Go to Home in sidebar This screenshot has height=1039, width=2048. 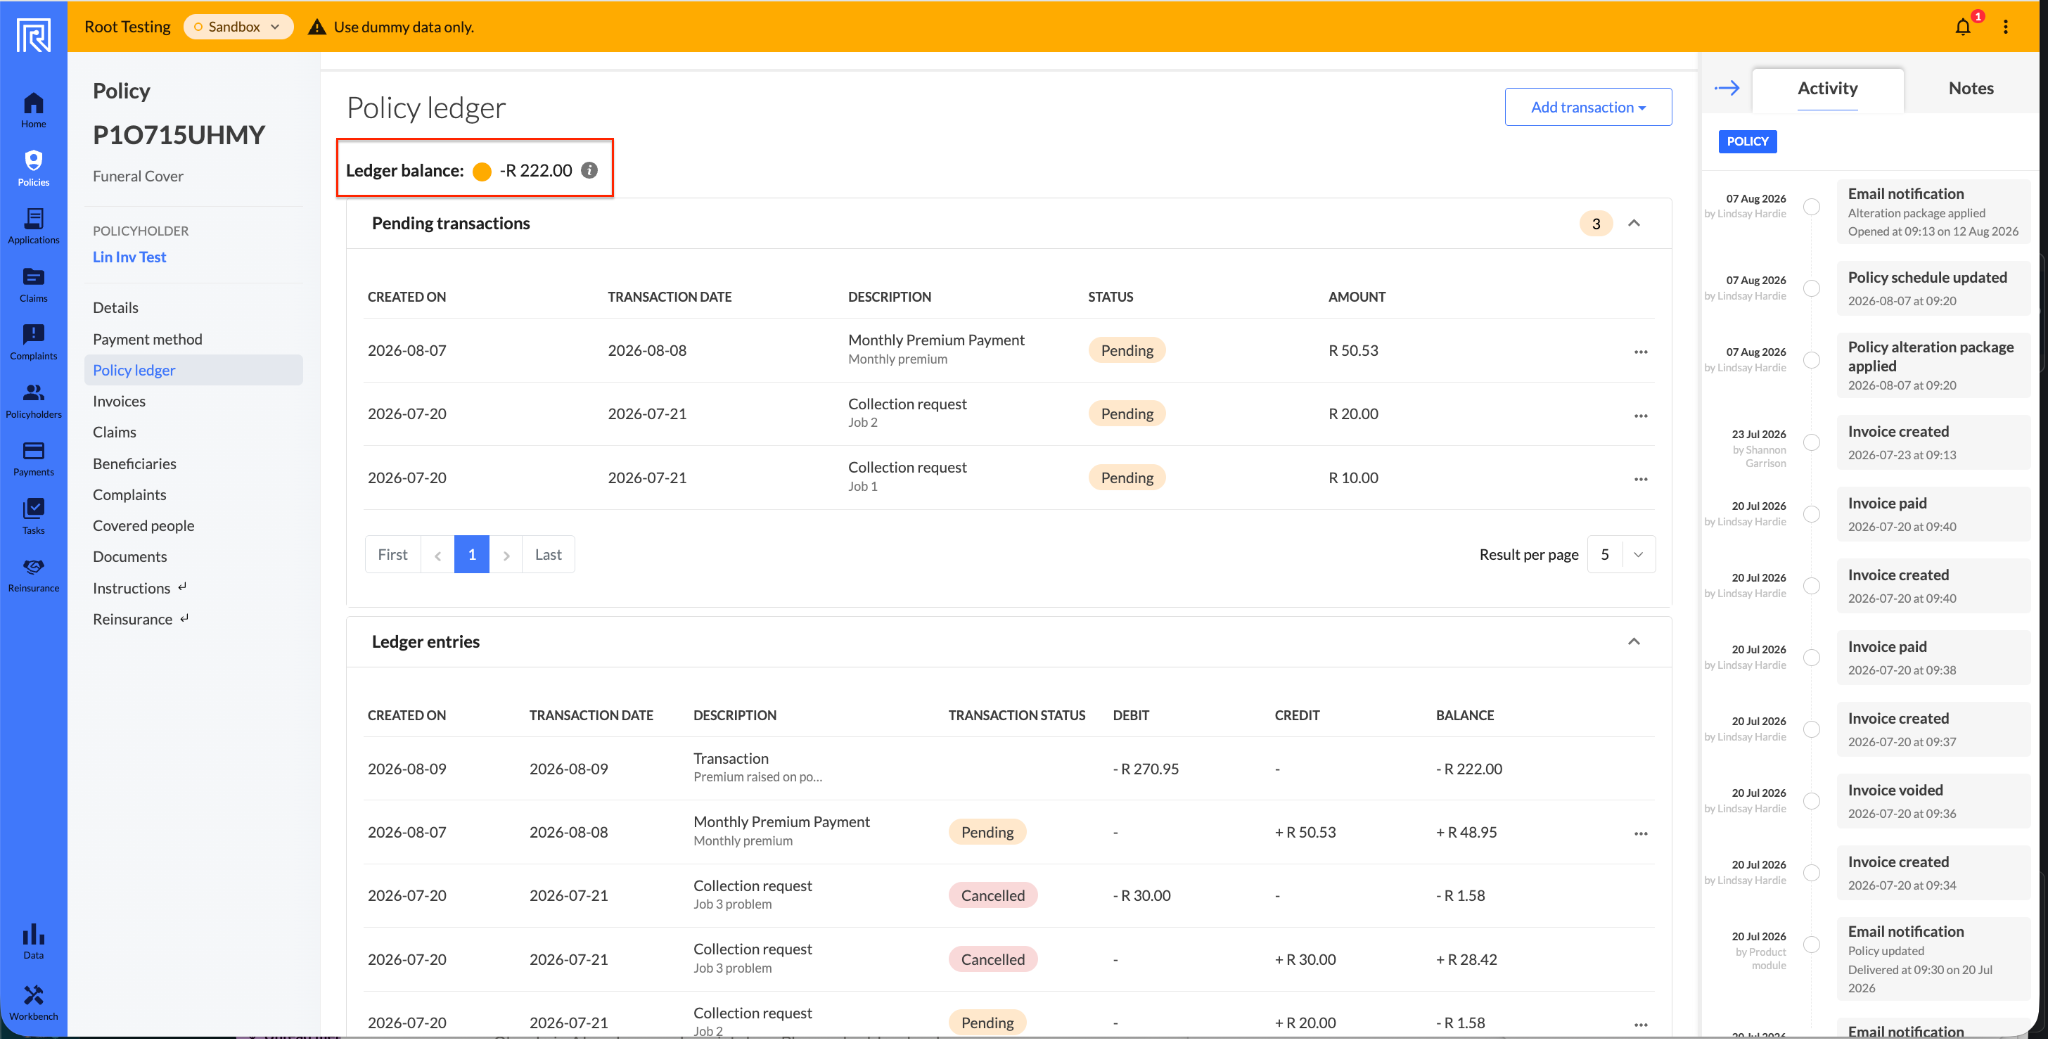[33, 110]
